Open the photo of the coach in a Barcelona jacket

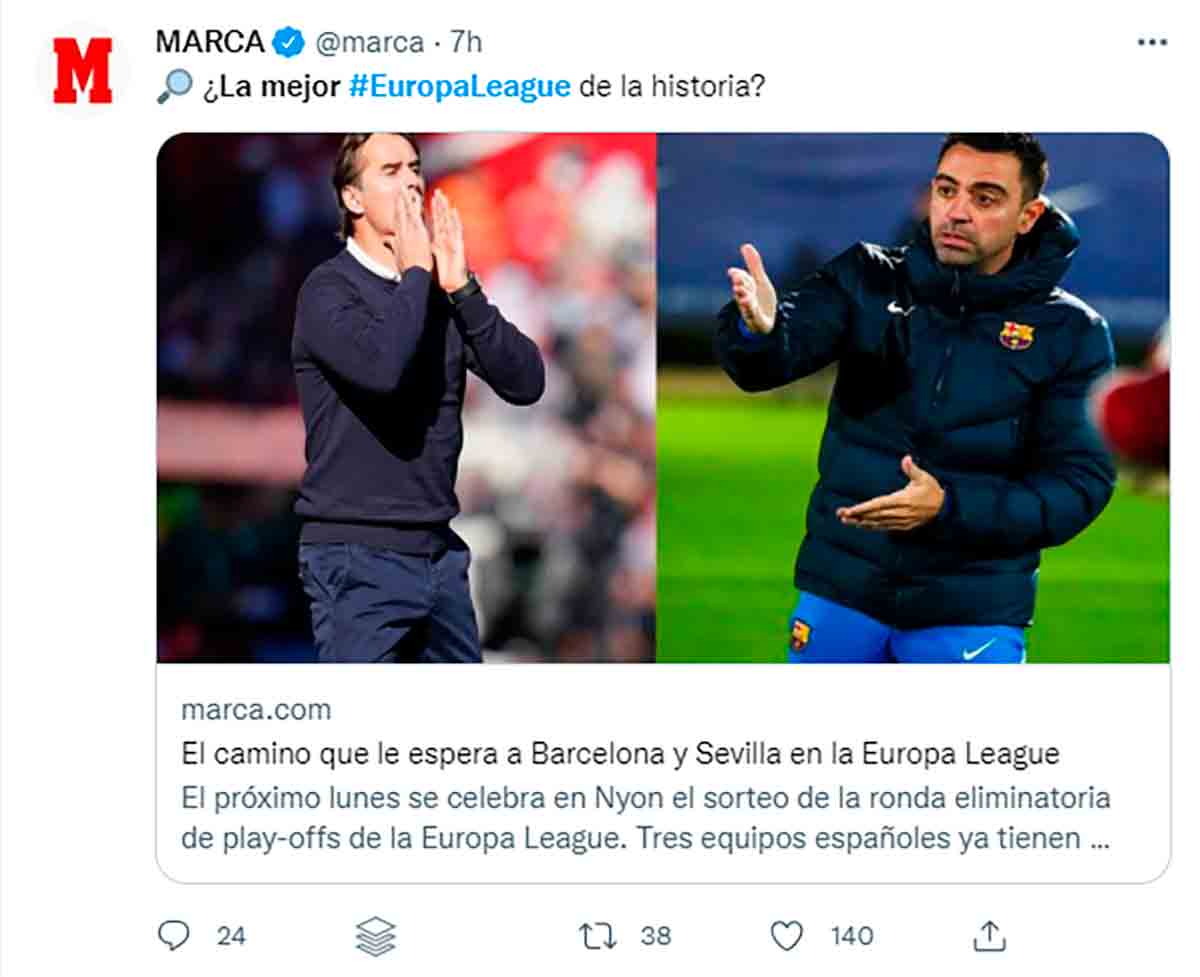[912, 398]
